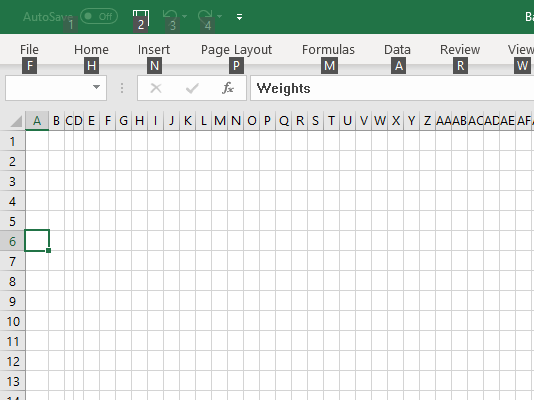Select the row 10 header
This screenshot has height=400, width=534.
(13, 321)
